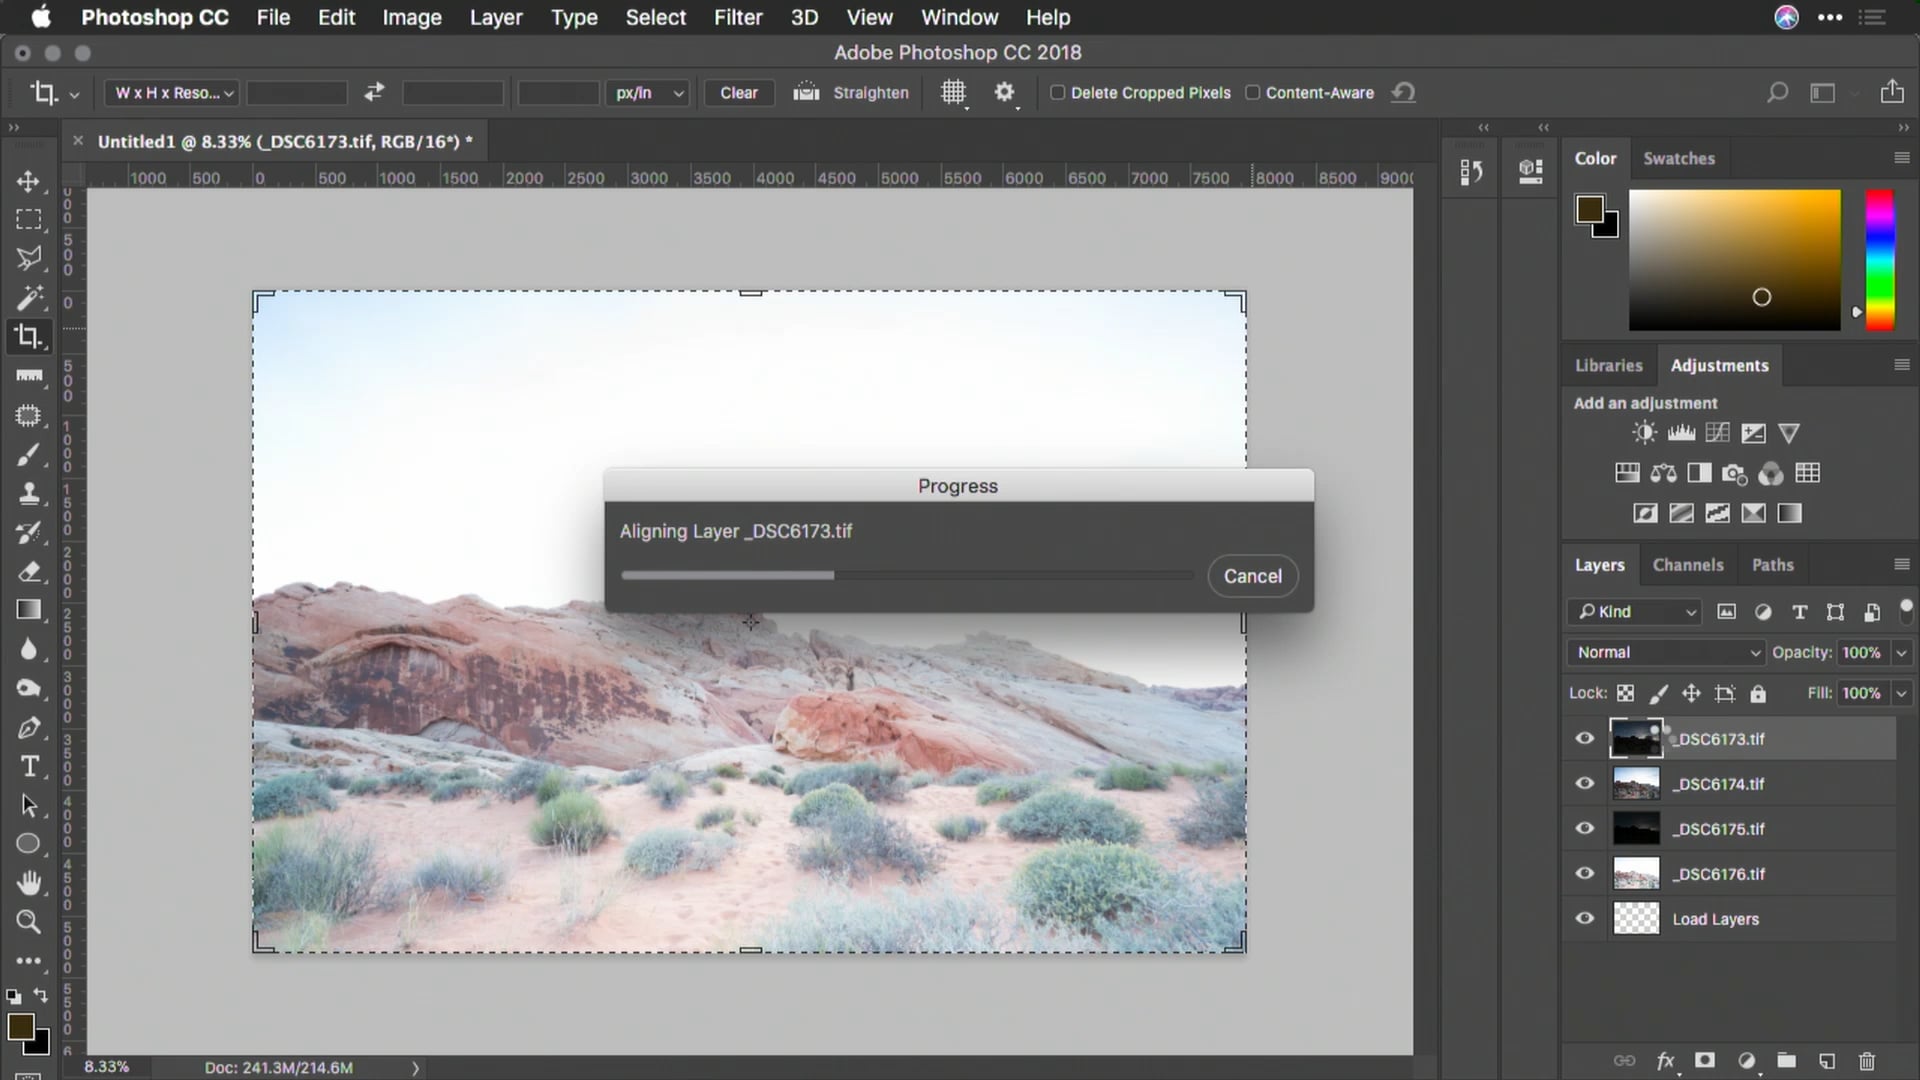Switch to the Swatches tab

tap(1679, 158)
